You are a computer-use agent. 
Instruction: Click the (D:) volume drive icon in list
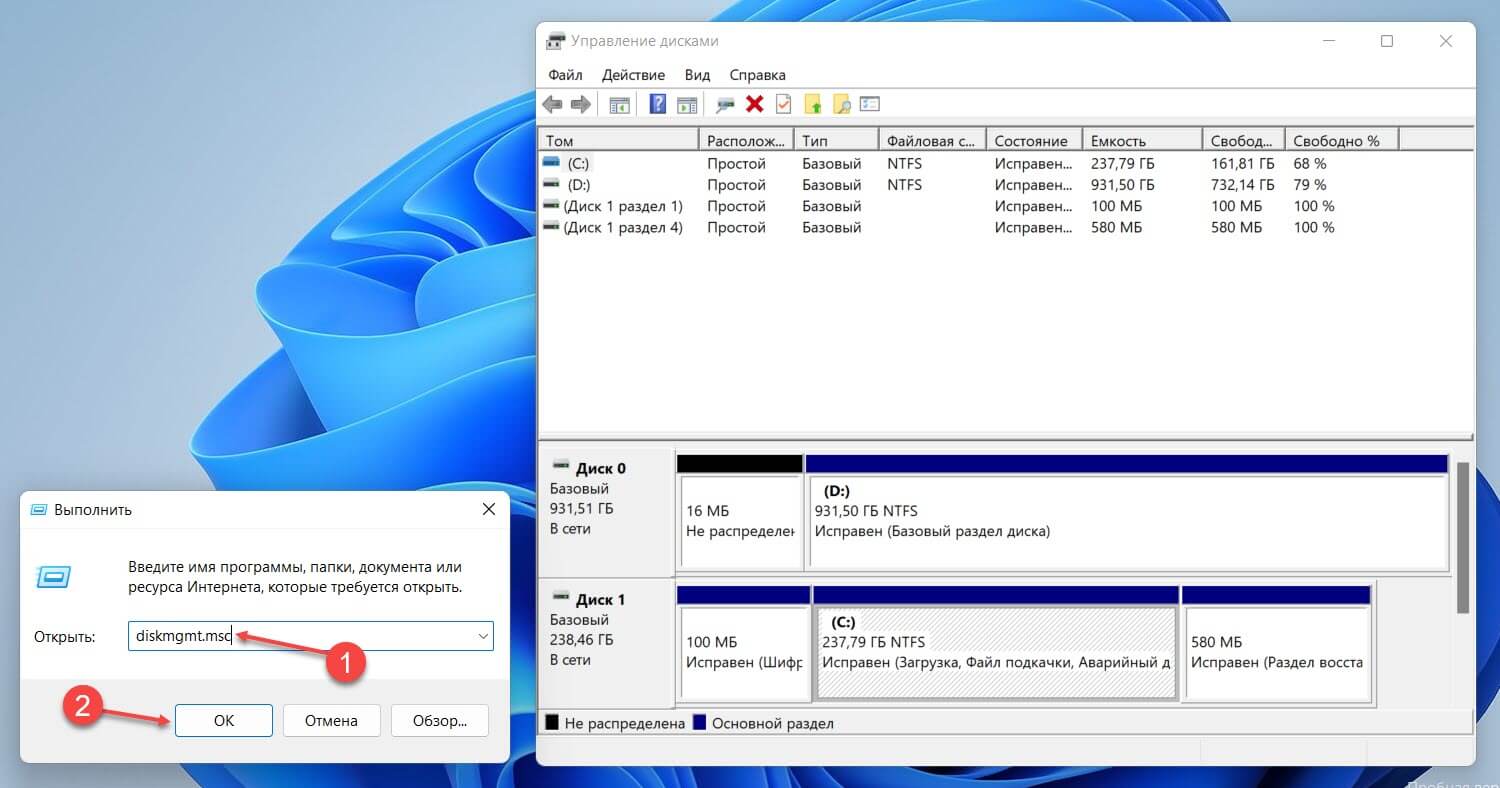(551, 184)
